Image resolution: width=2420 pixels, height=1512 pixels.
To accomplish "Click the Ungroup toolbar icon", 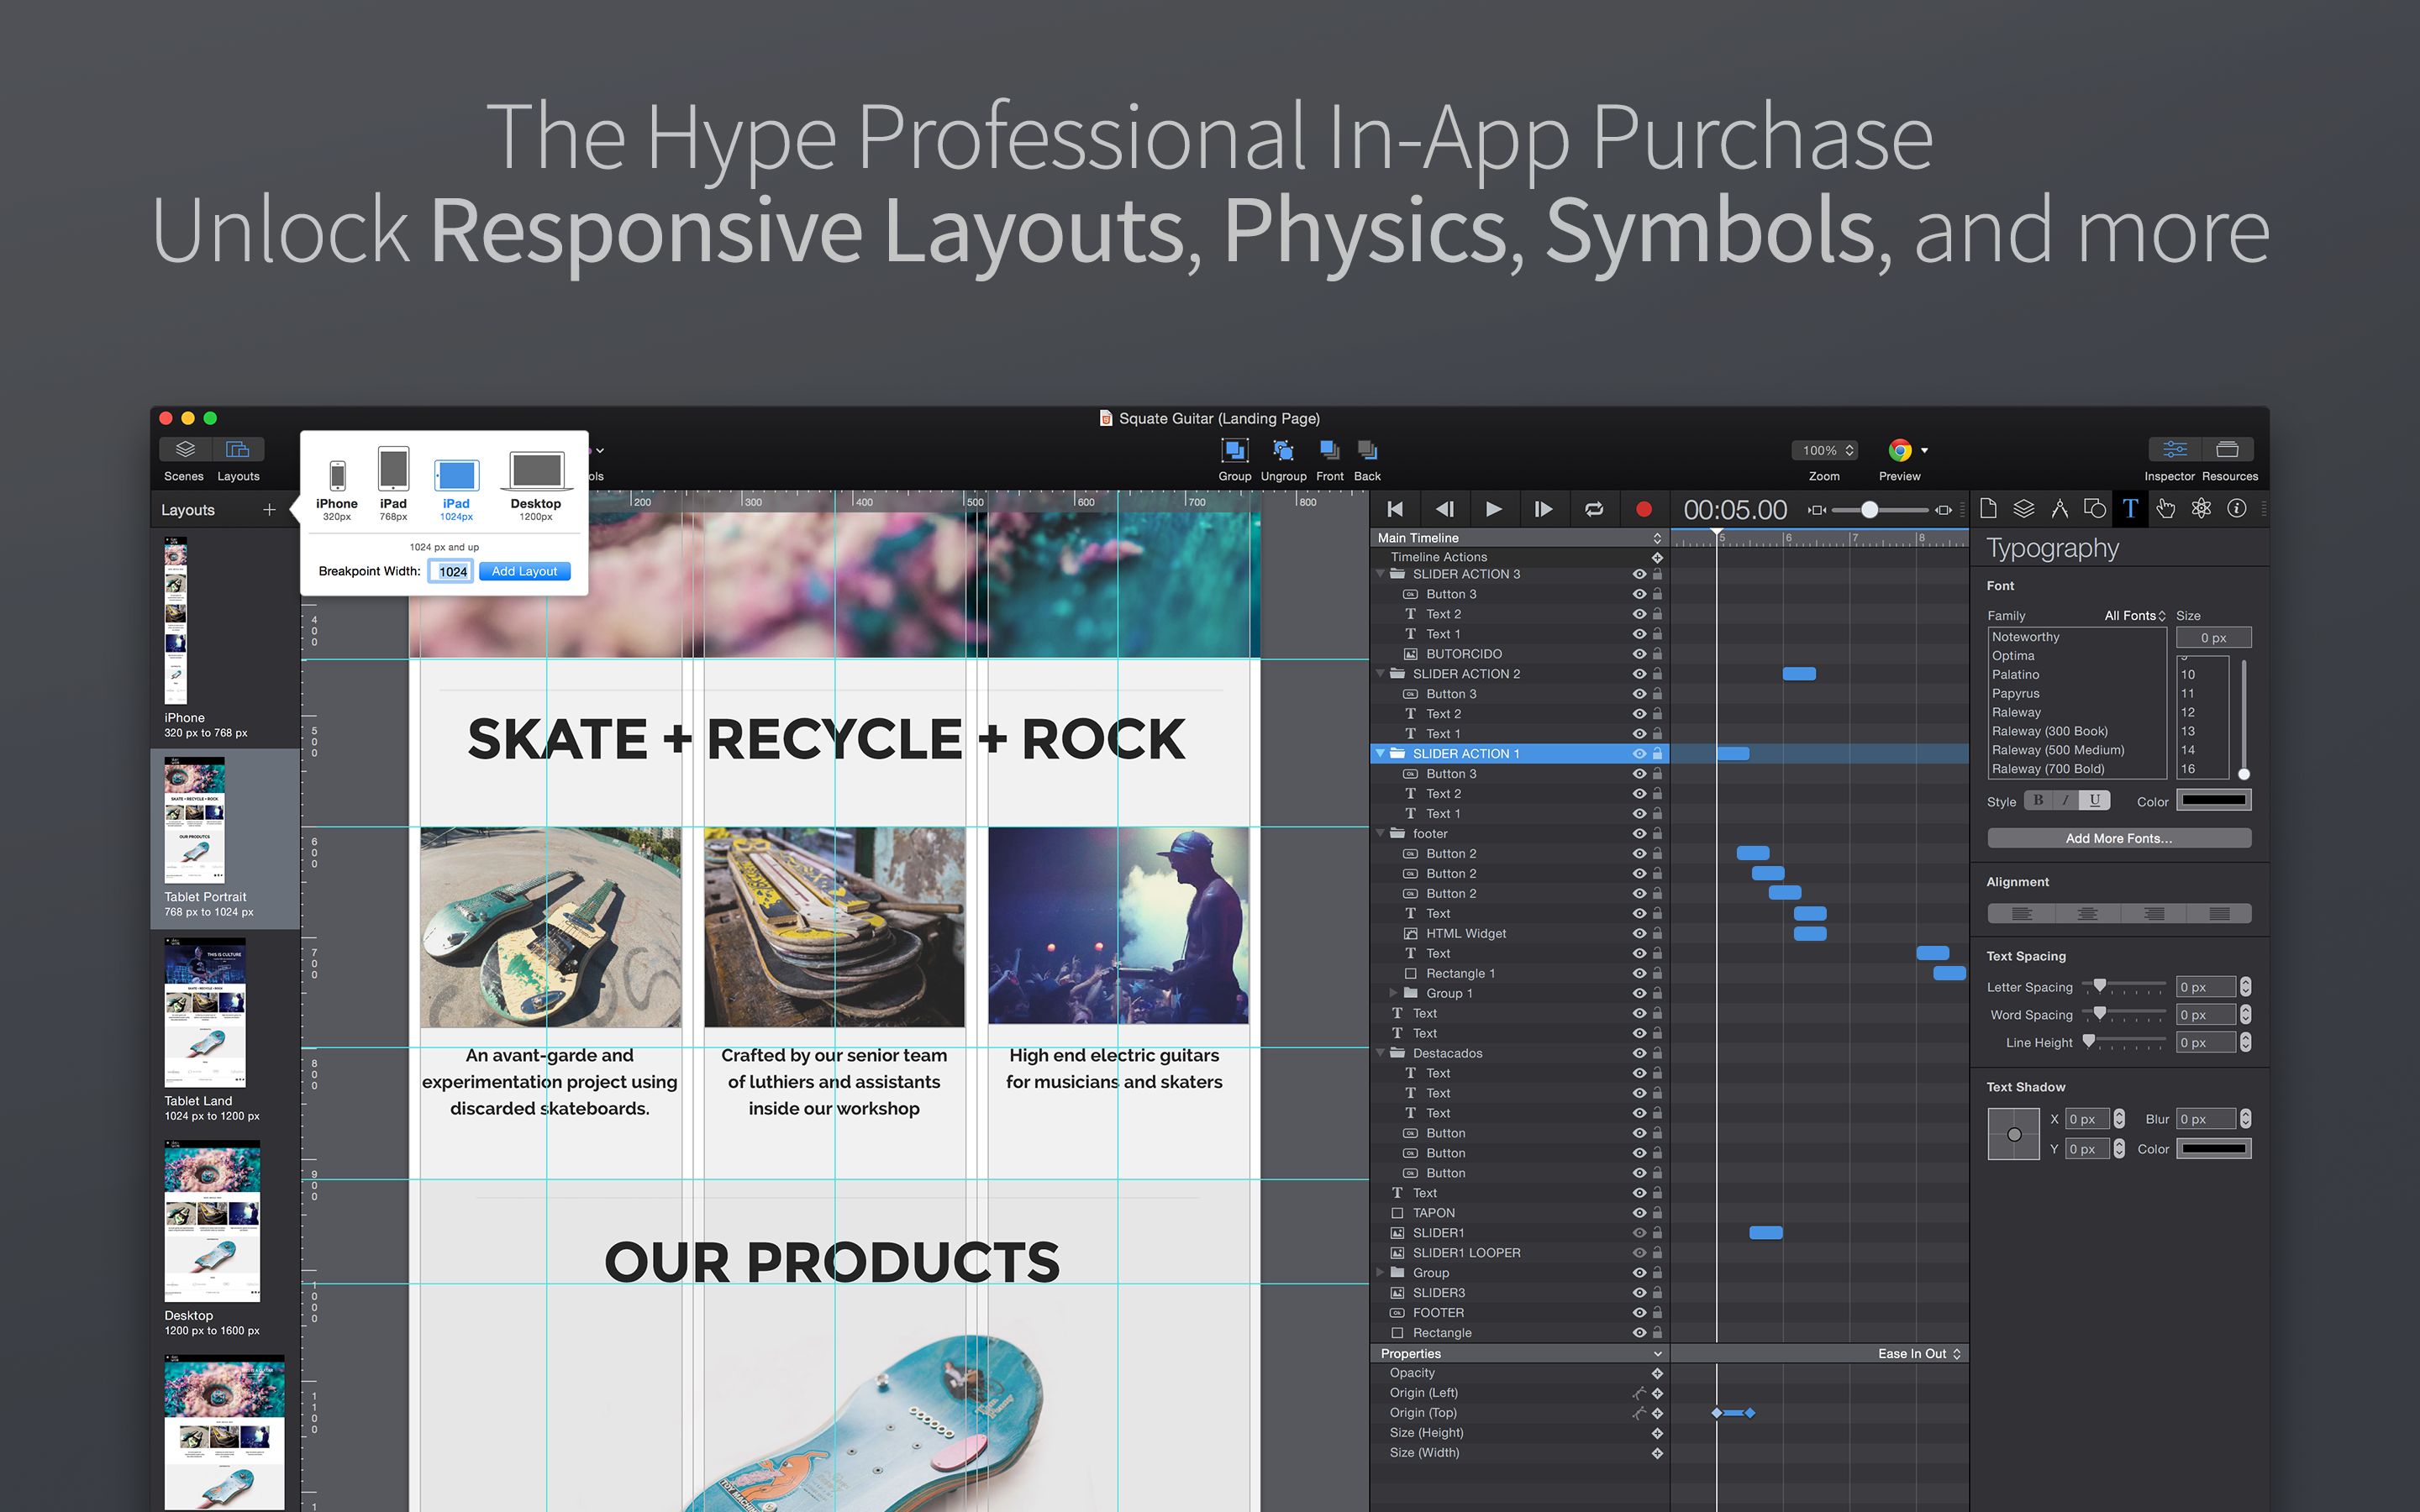I will (1283, 451).
